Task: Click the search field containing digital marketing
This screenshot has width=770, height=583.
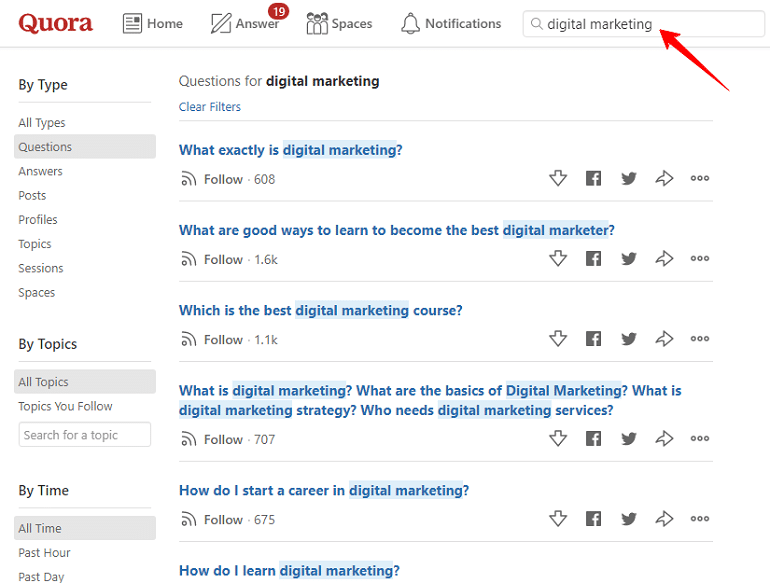Action: 643,24
